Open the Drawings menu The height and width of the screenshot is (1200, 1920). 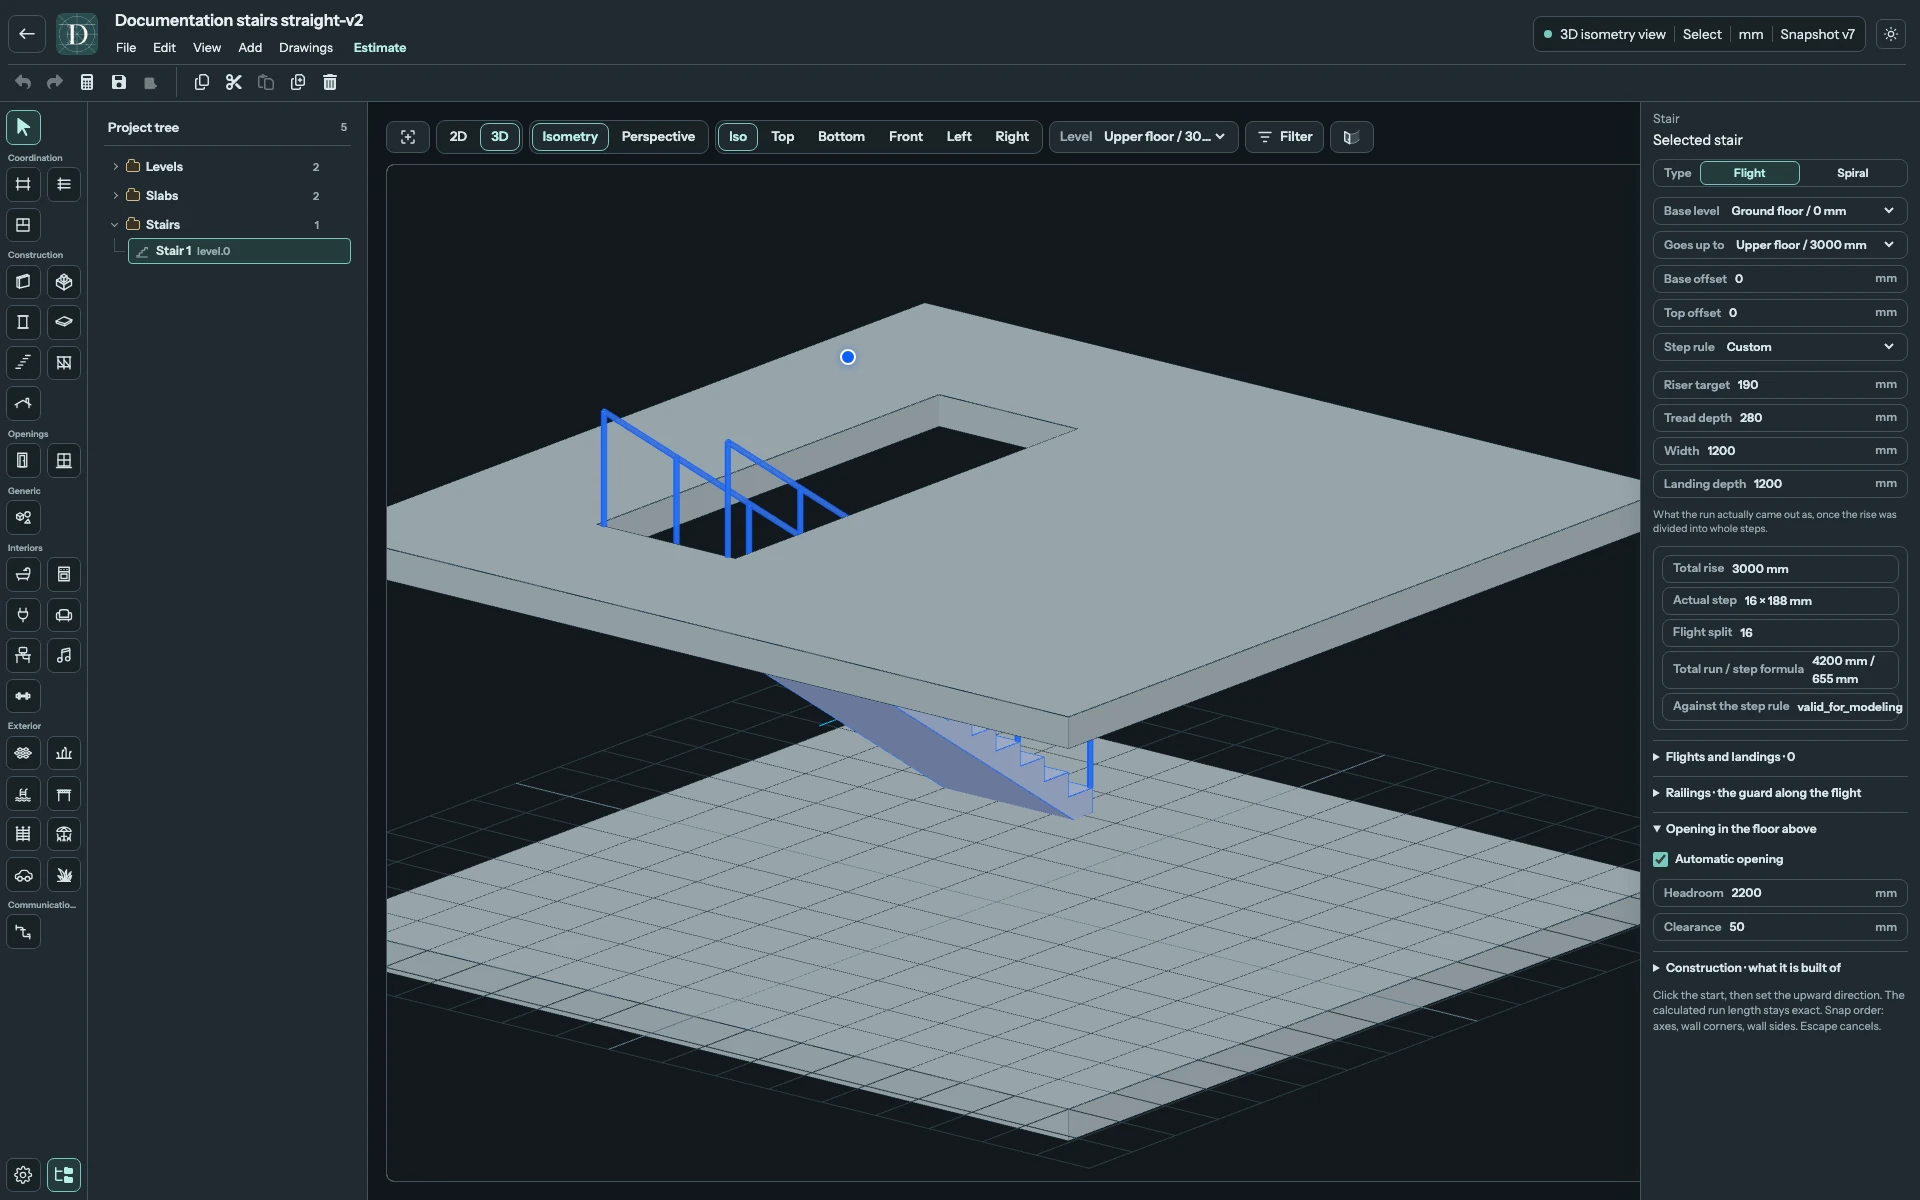pos(306,48)
